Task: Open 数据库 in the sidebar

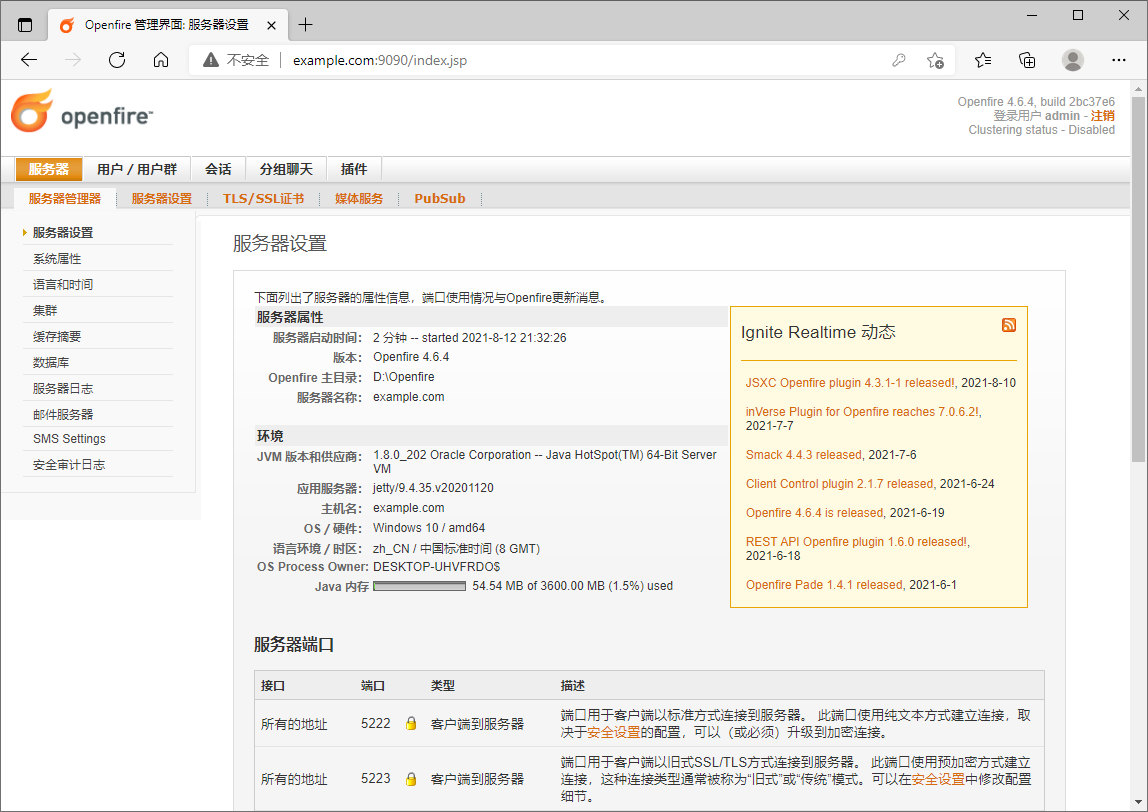Action: [51, 362]
